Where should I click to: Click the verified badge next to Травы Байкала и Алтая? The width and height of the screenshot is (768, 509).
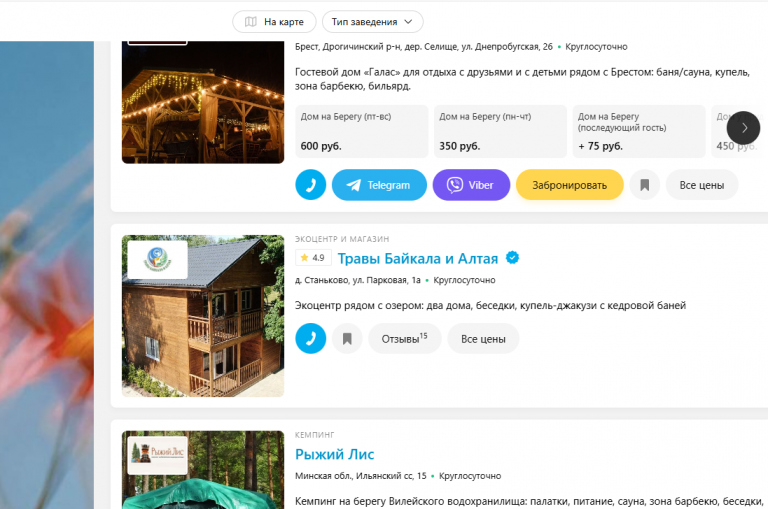[x=512, y=257]
